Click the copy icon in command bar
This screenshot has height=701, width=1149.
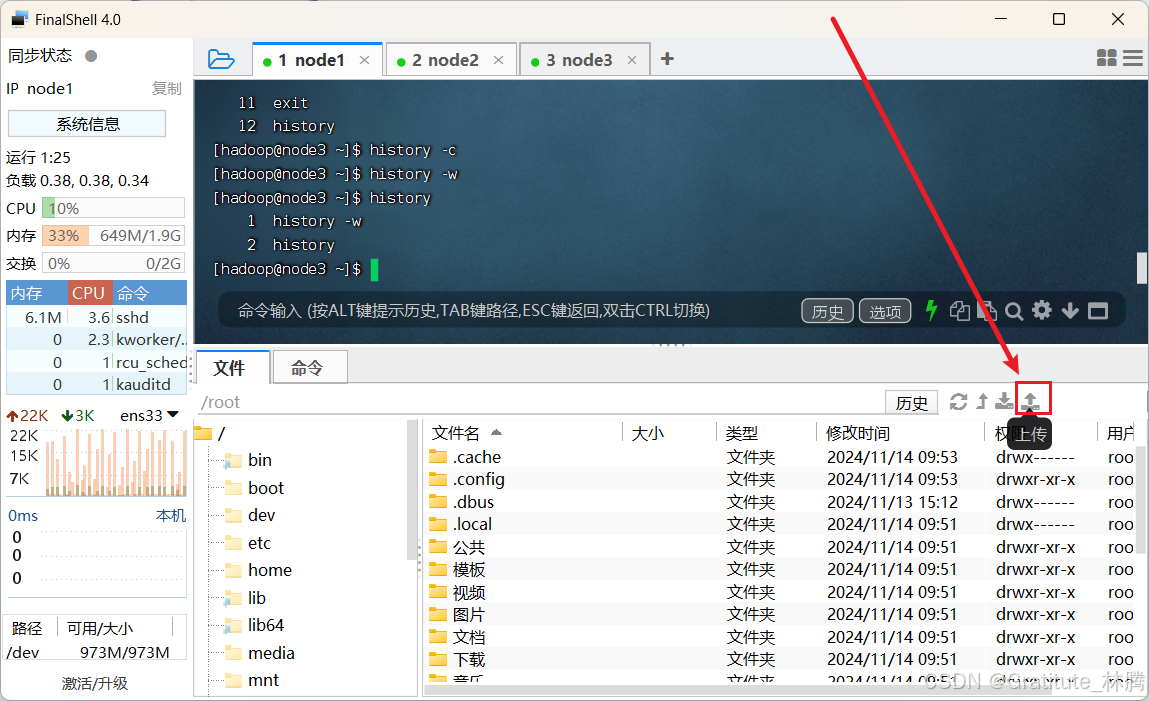(959, 311)
